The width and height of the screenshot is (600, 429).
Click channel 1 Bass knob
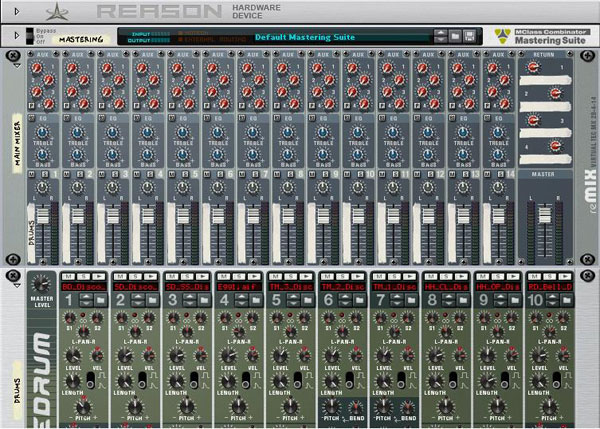click(42, 155)
